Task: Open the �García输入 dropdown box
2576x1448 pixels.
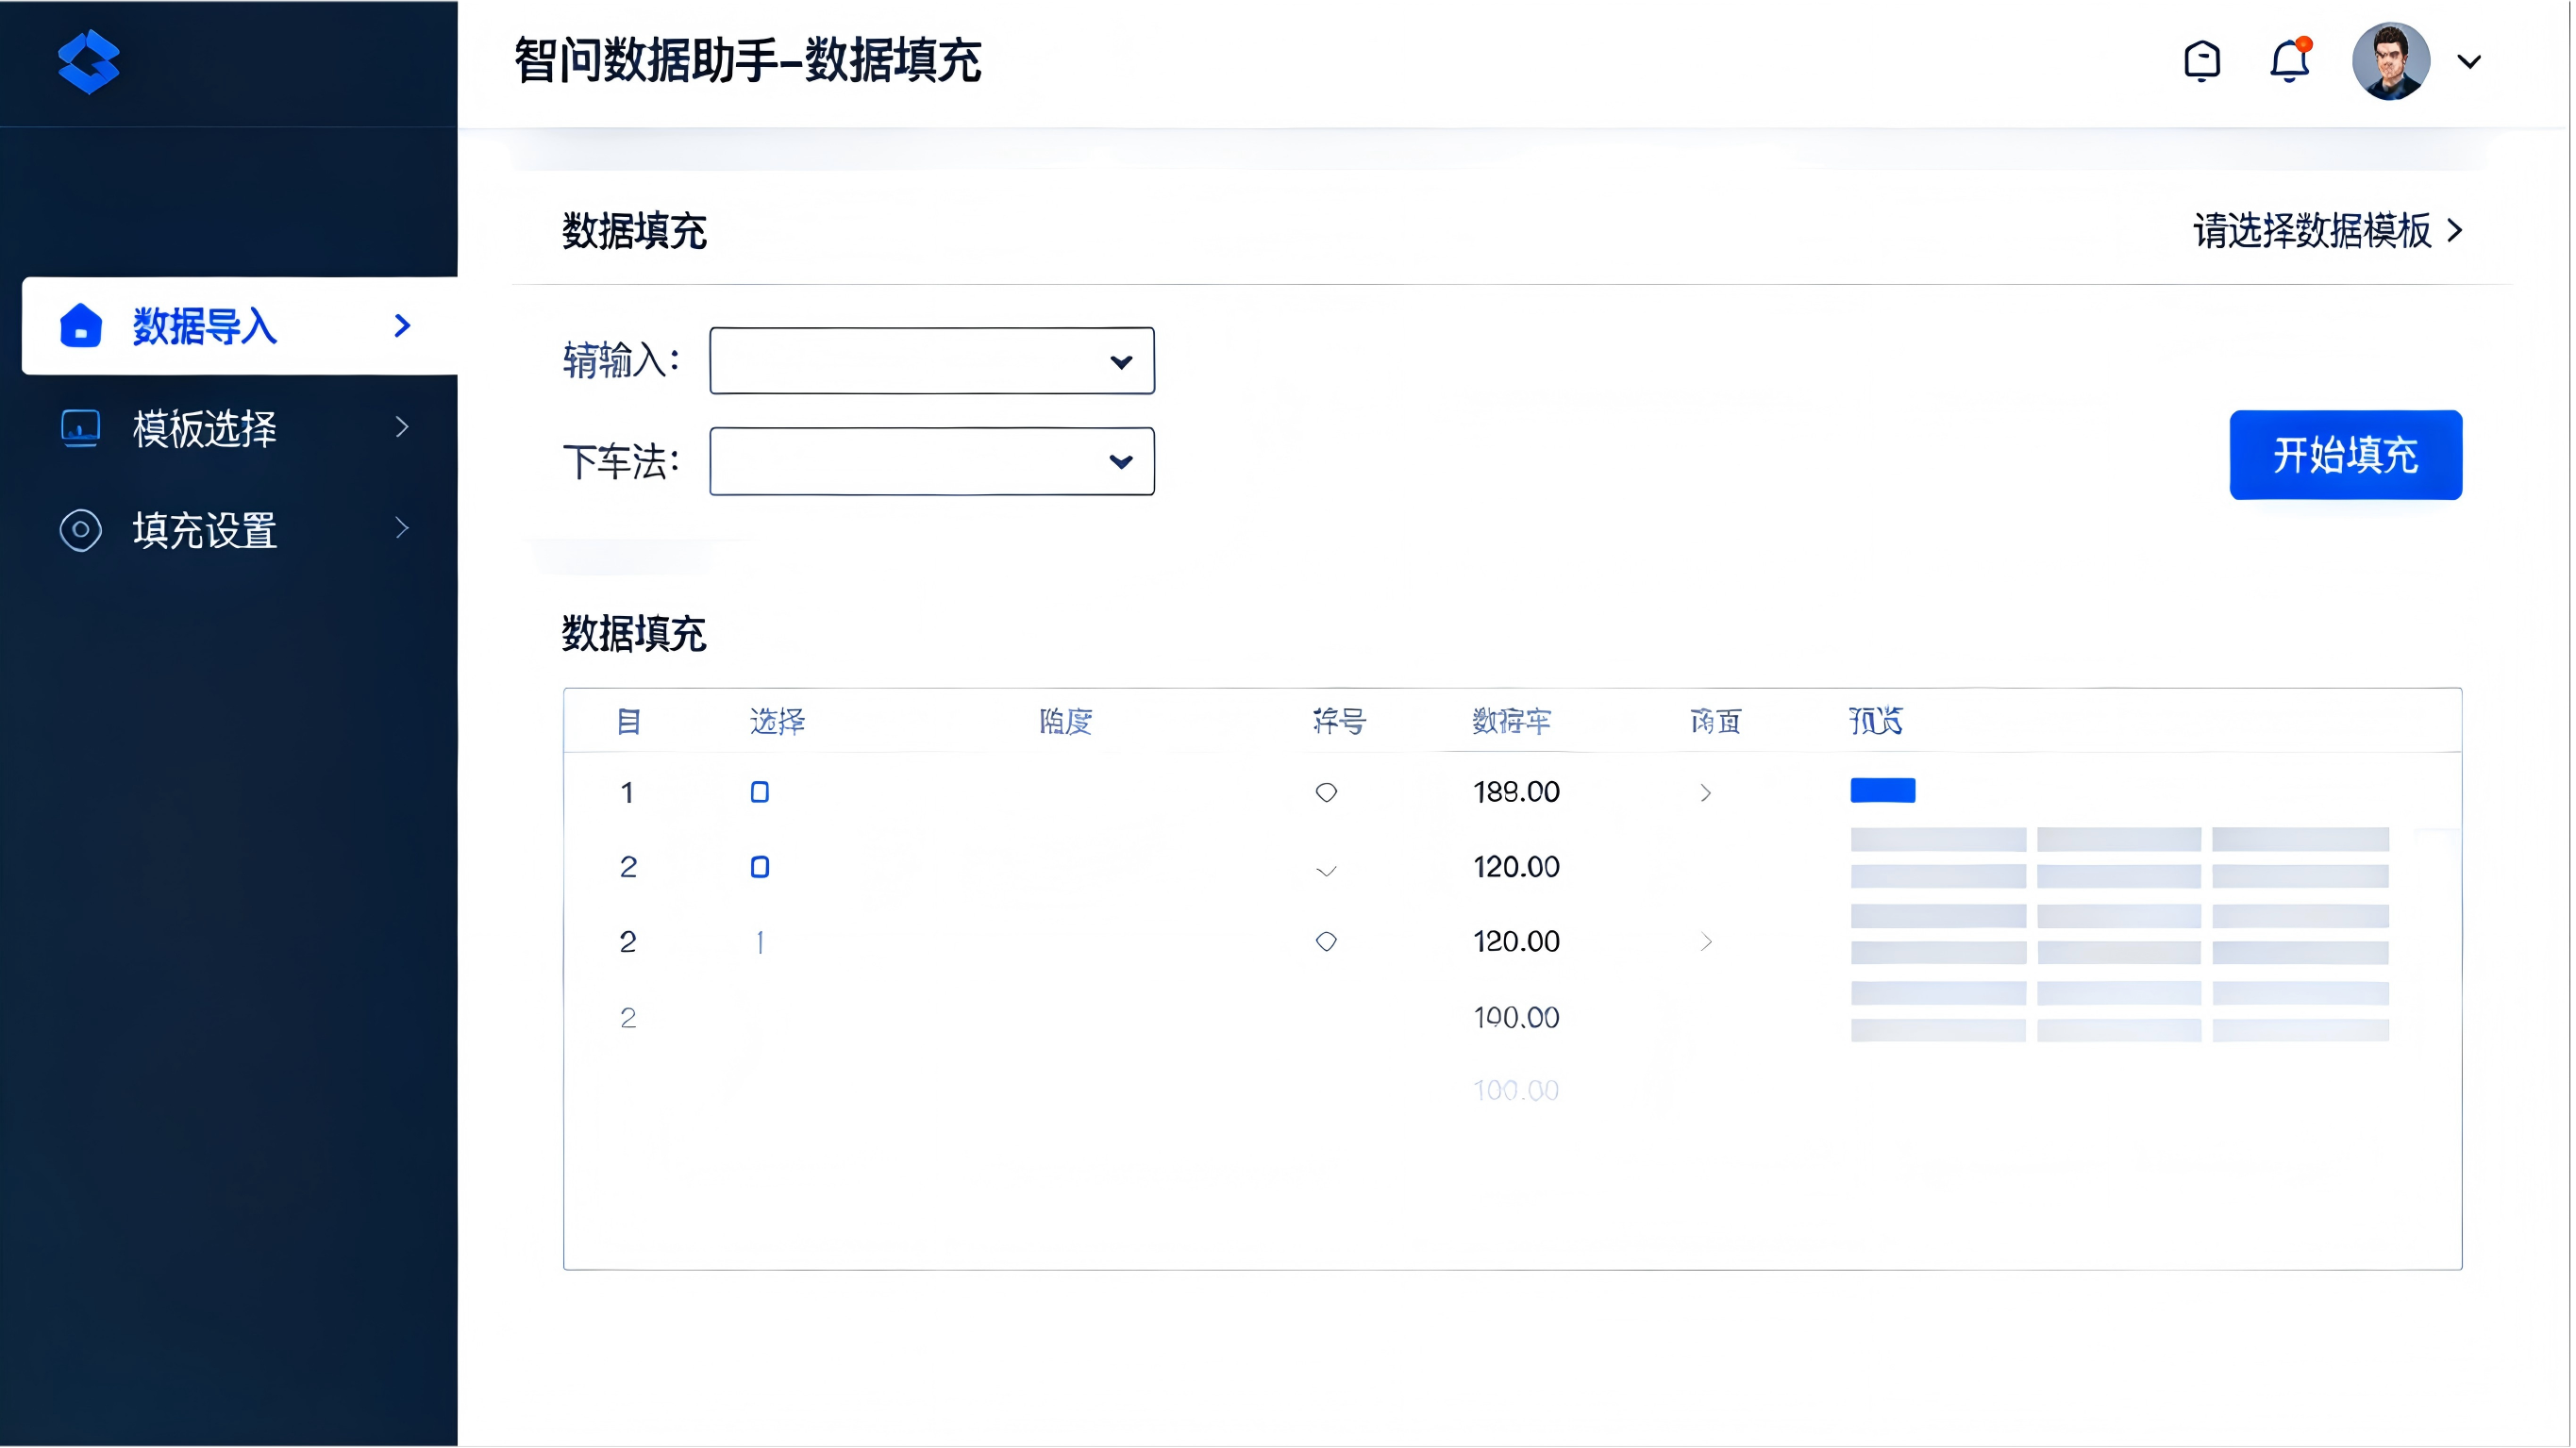Action: pos(931,361)
